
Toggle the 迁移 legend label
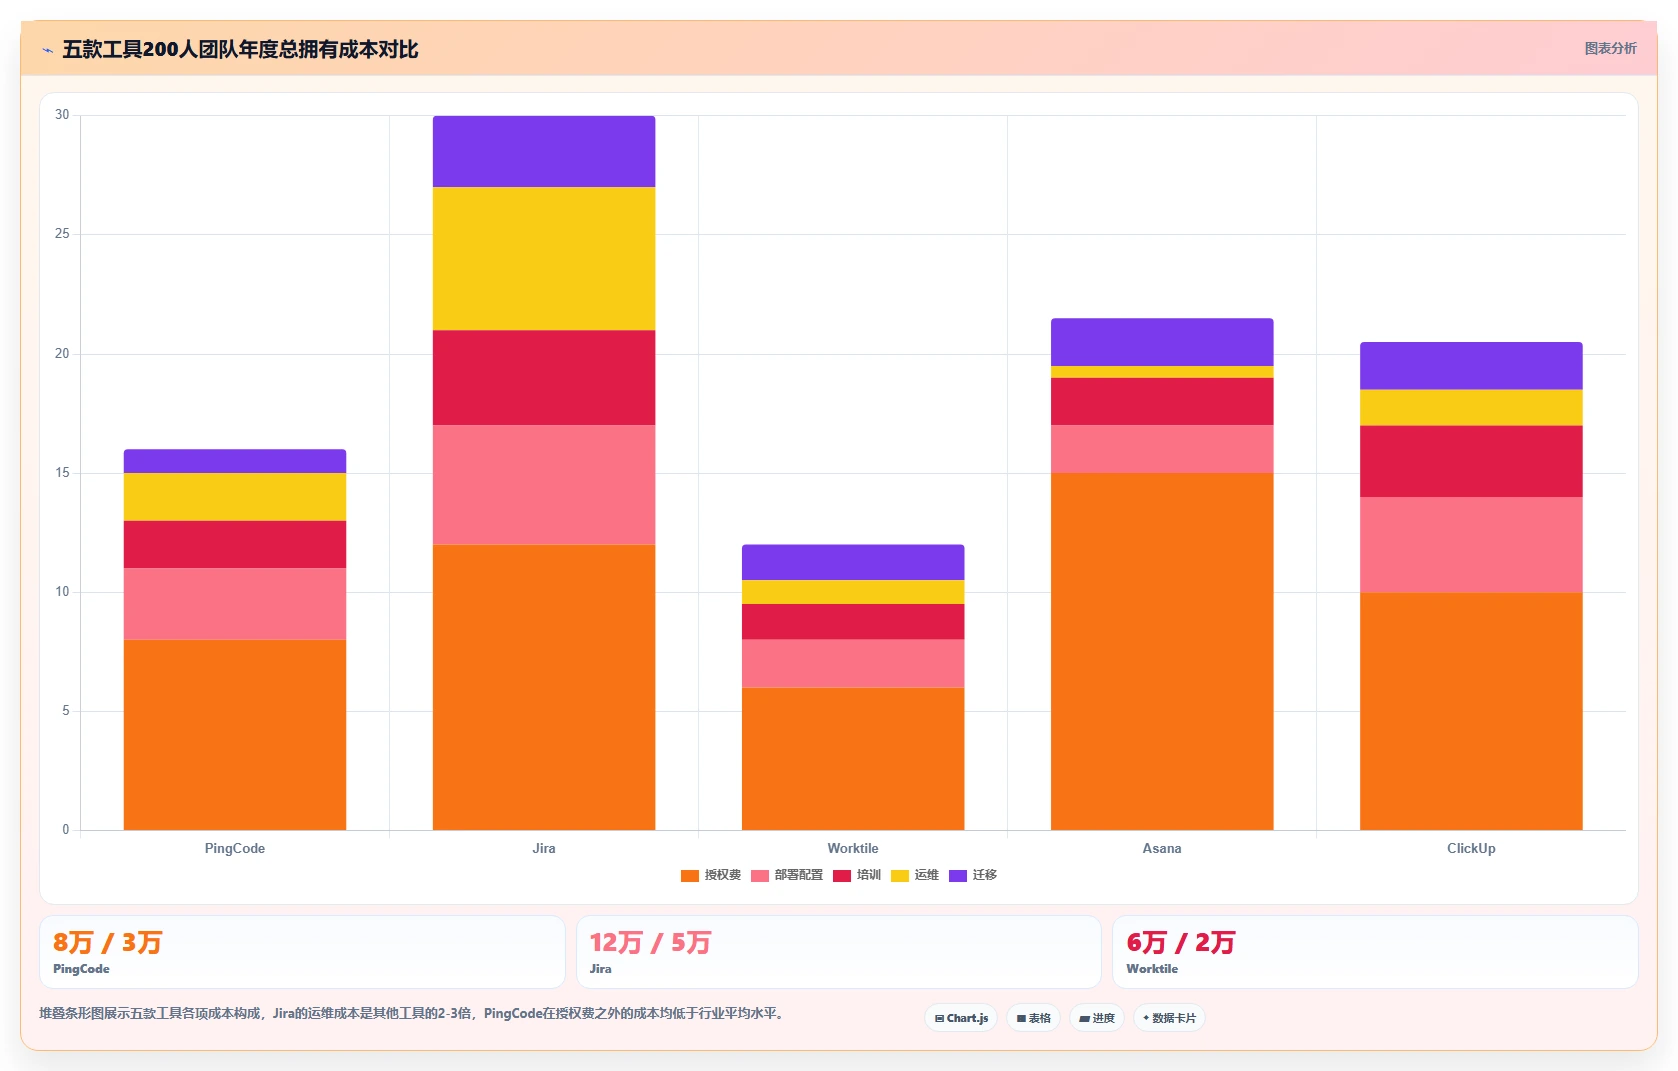[x=985, y=875]
